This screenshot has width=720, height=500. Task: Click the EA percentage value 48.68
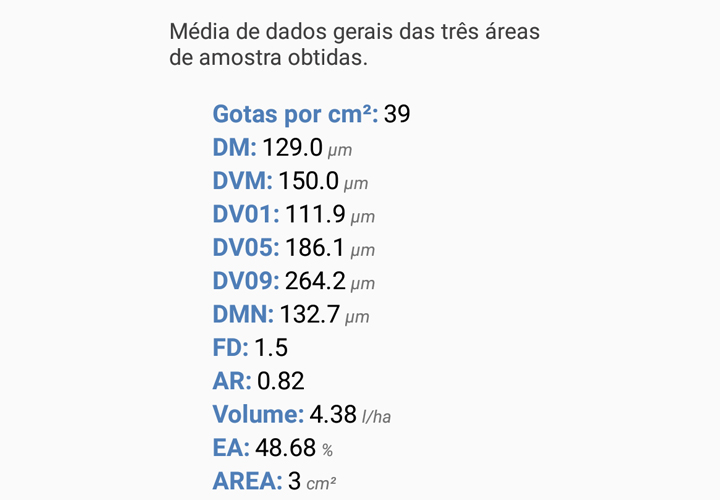285,447
